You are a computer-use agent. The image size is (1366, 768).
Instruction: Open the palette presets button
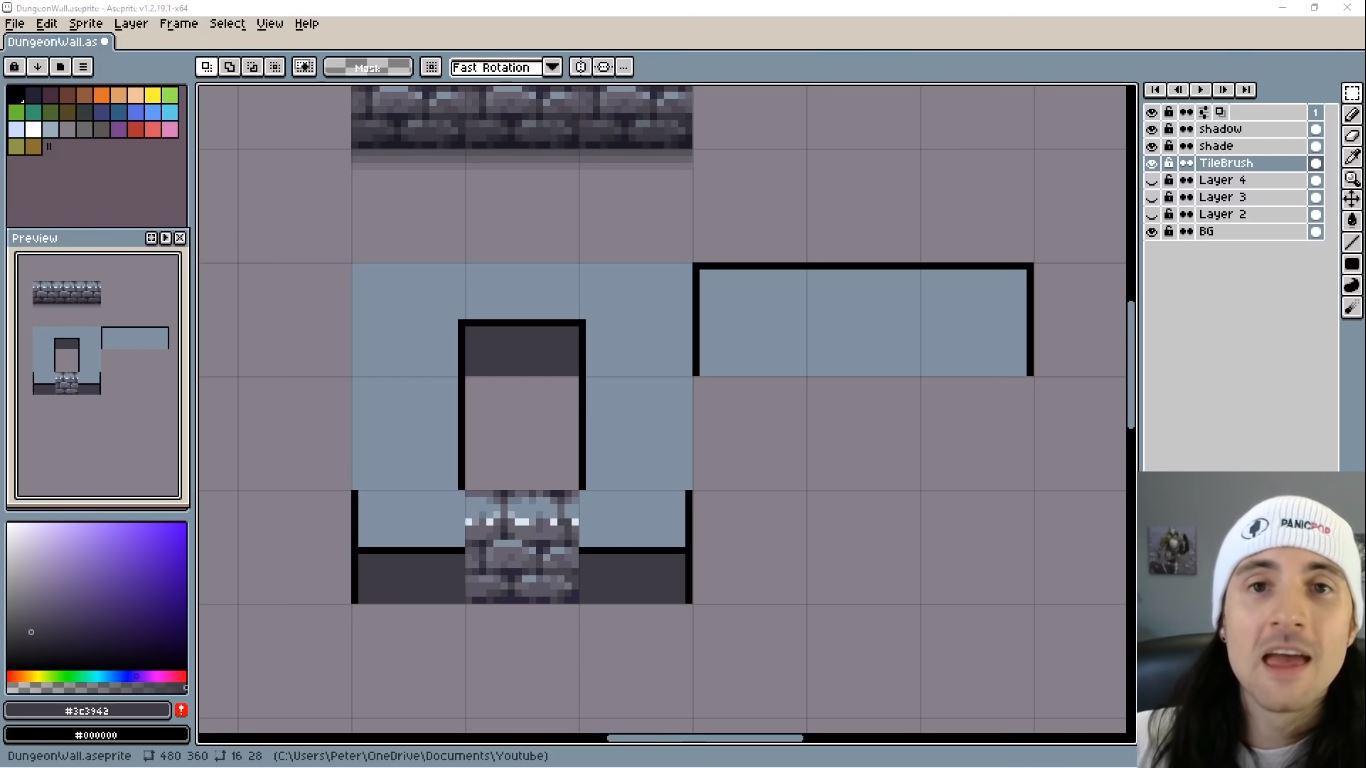[x=60, y=67]
